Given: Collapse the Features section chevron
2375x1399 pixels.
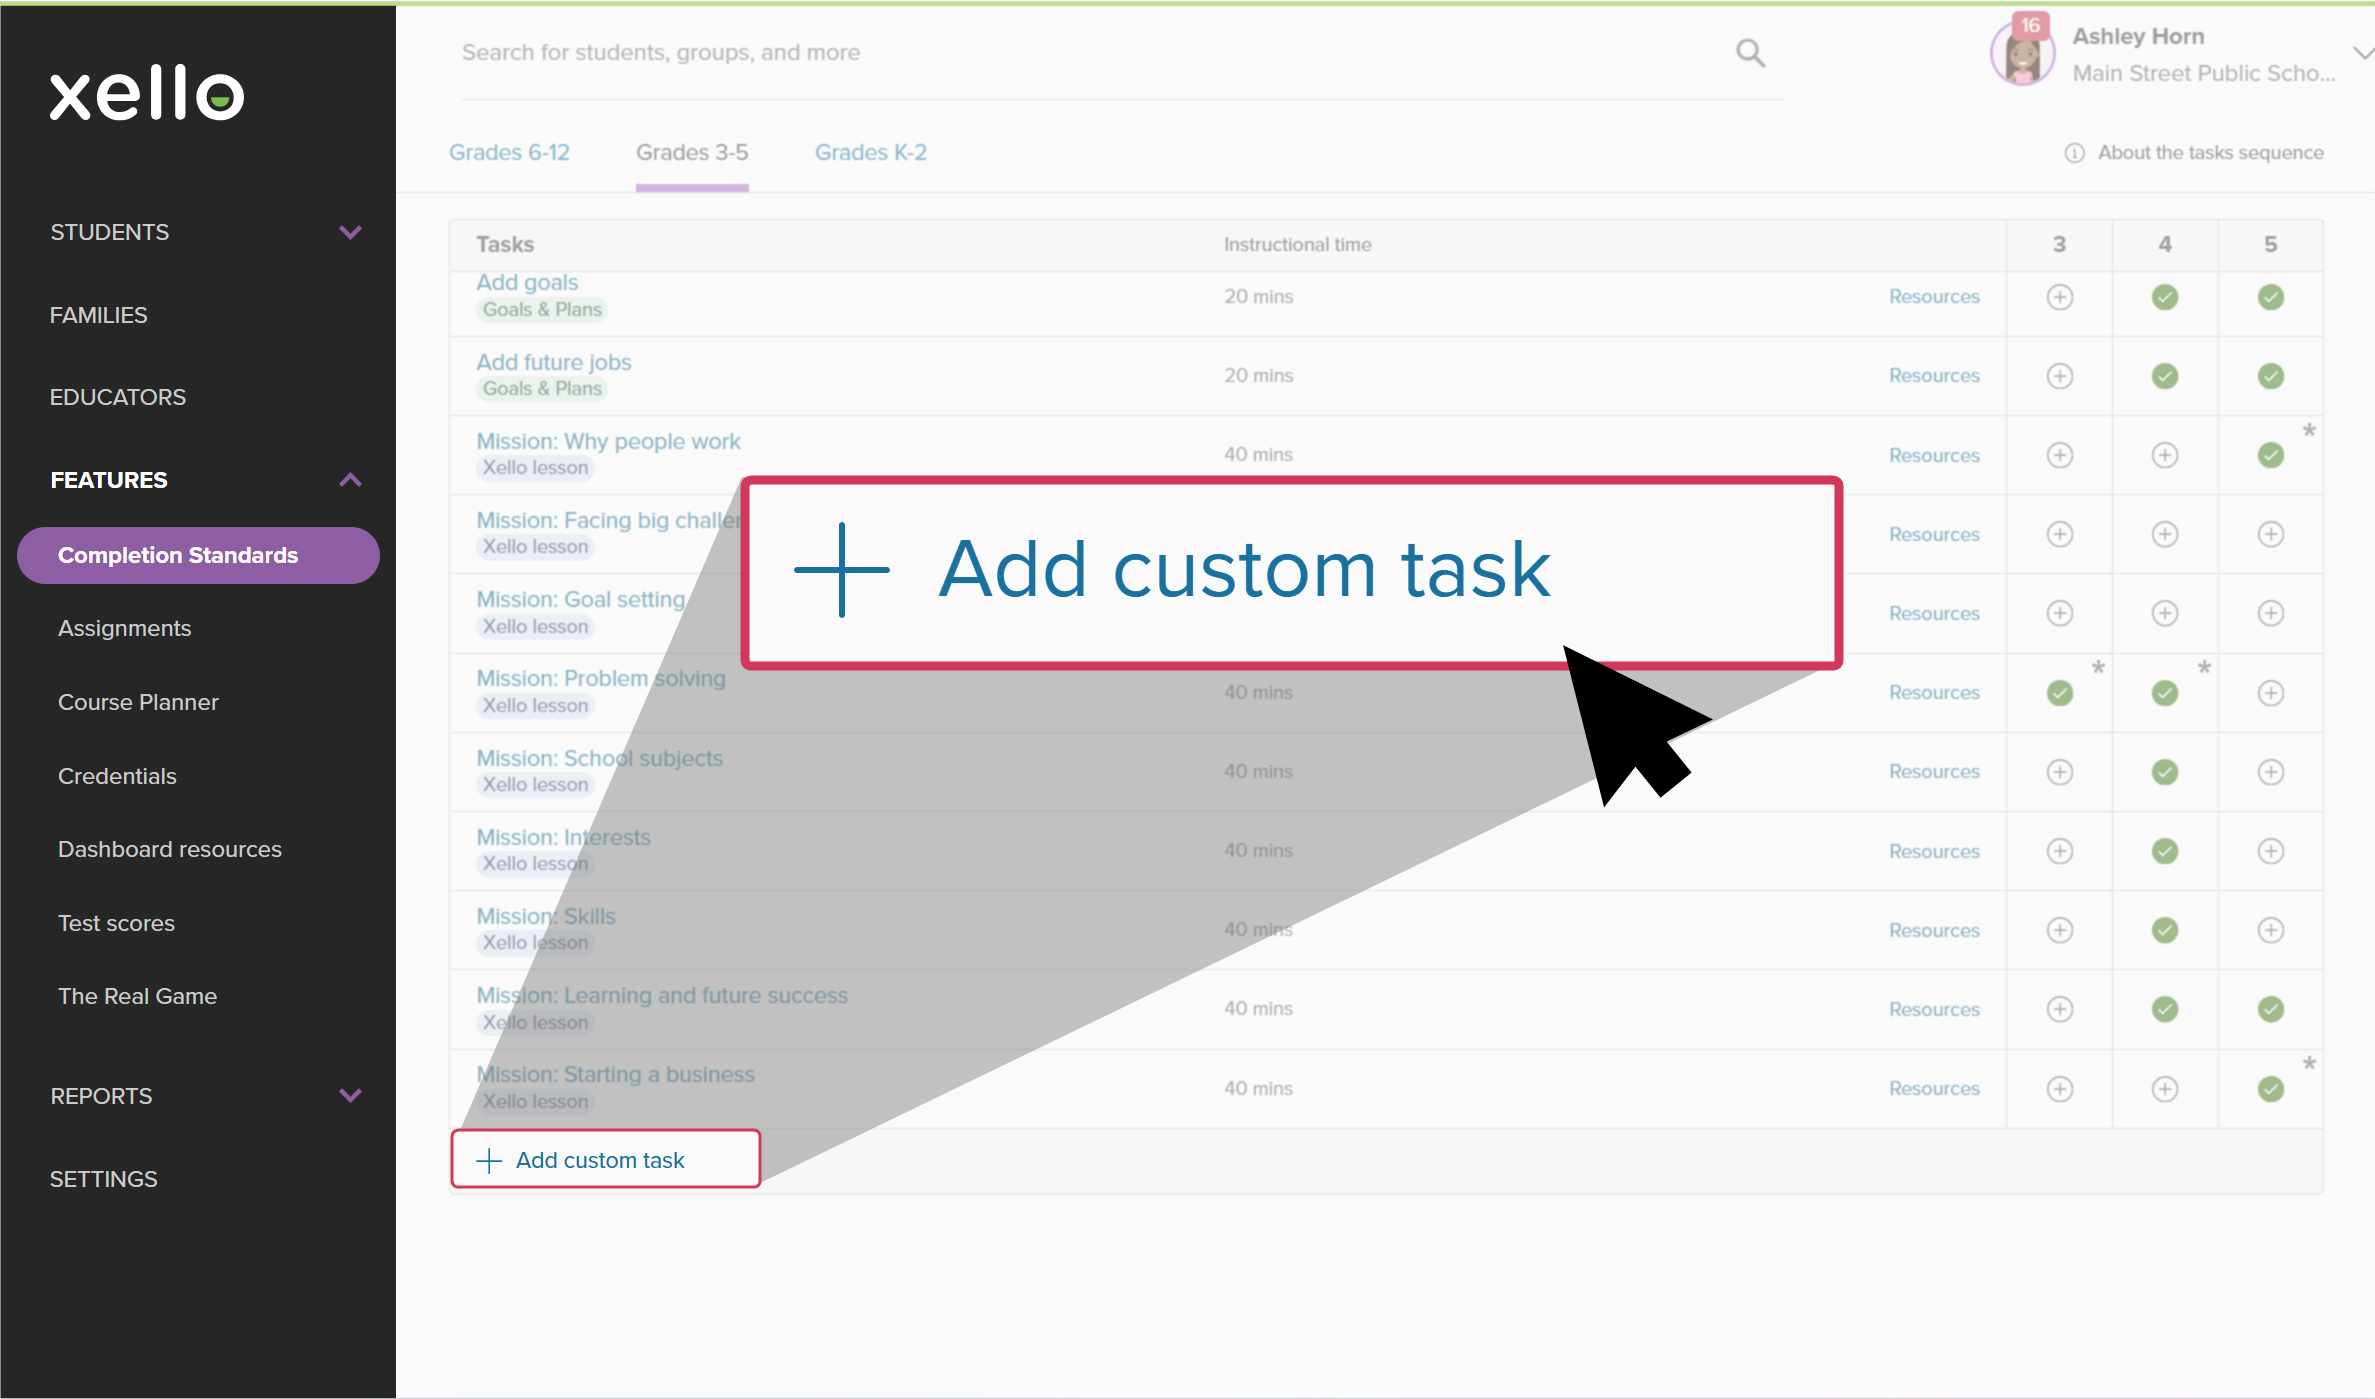Looking at the screenshot, I should point(350,480).
